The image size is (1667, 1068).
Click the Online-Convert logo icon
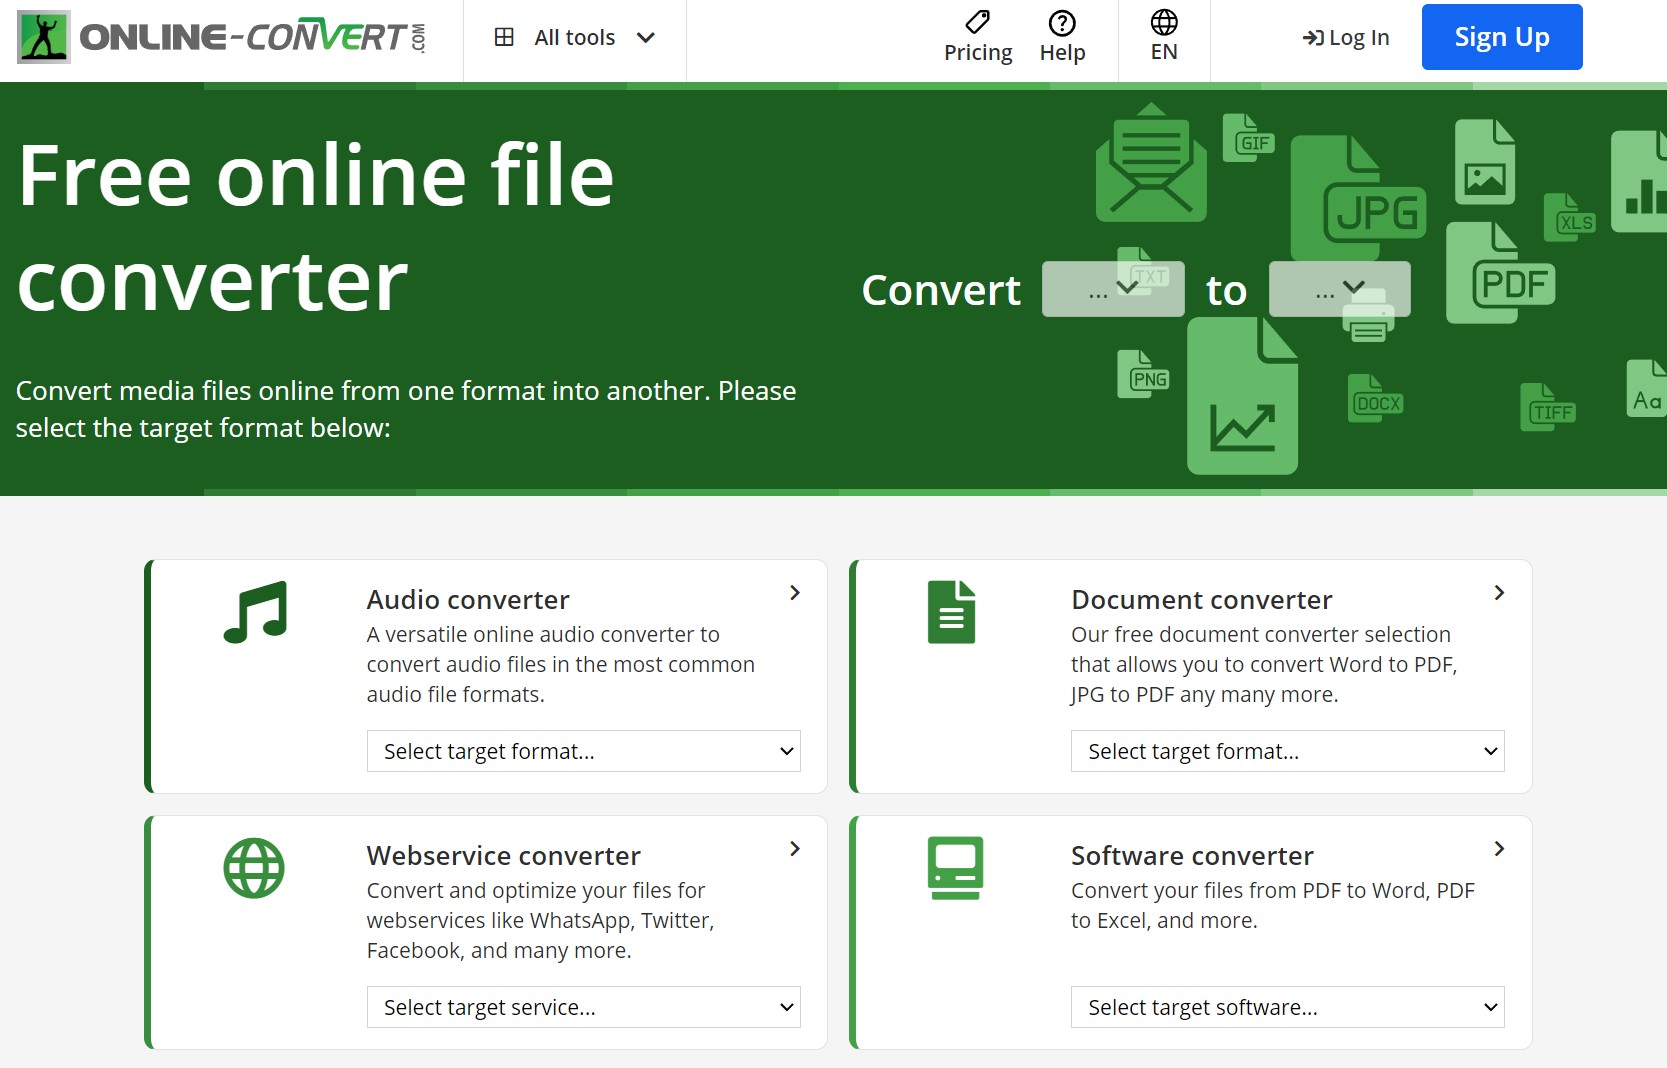click(x=44, y=38)
